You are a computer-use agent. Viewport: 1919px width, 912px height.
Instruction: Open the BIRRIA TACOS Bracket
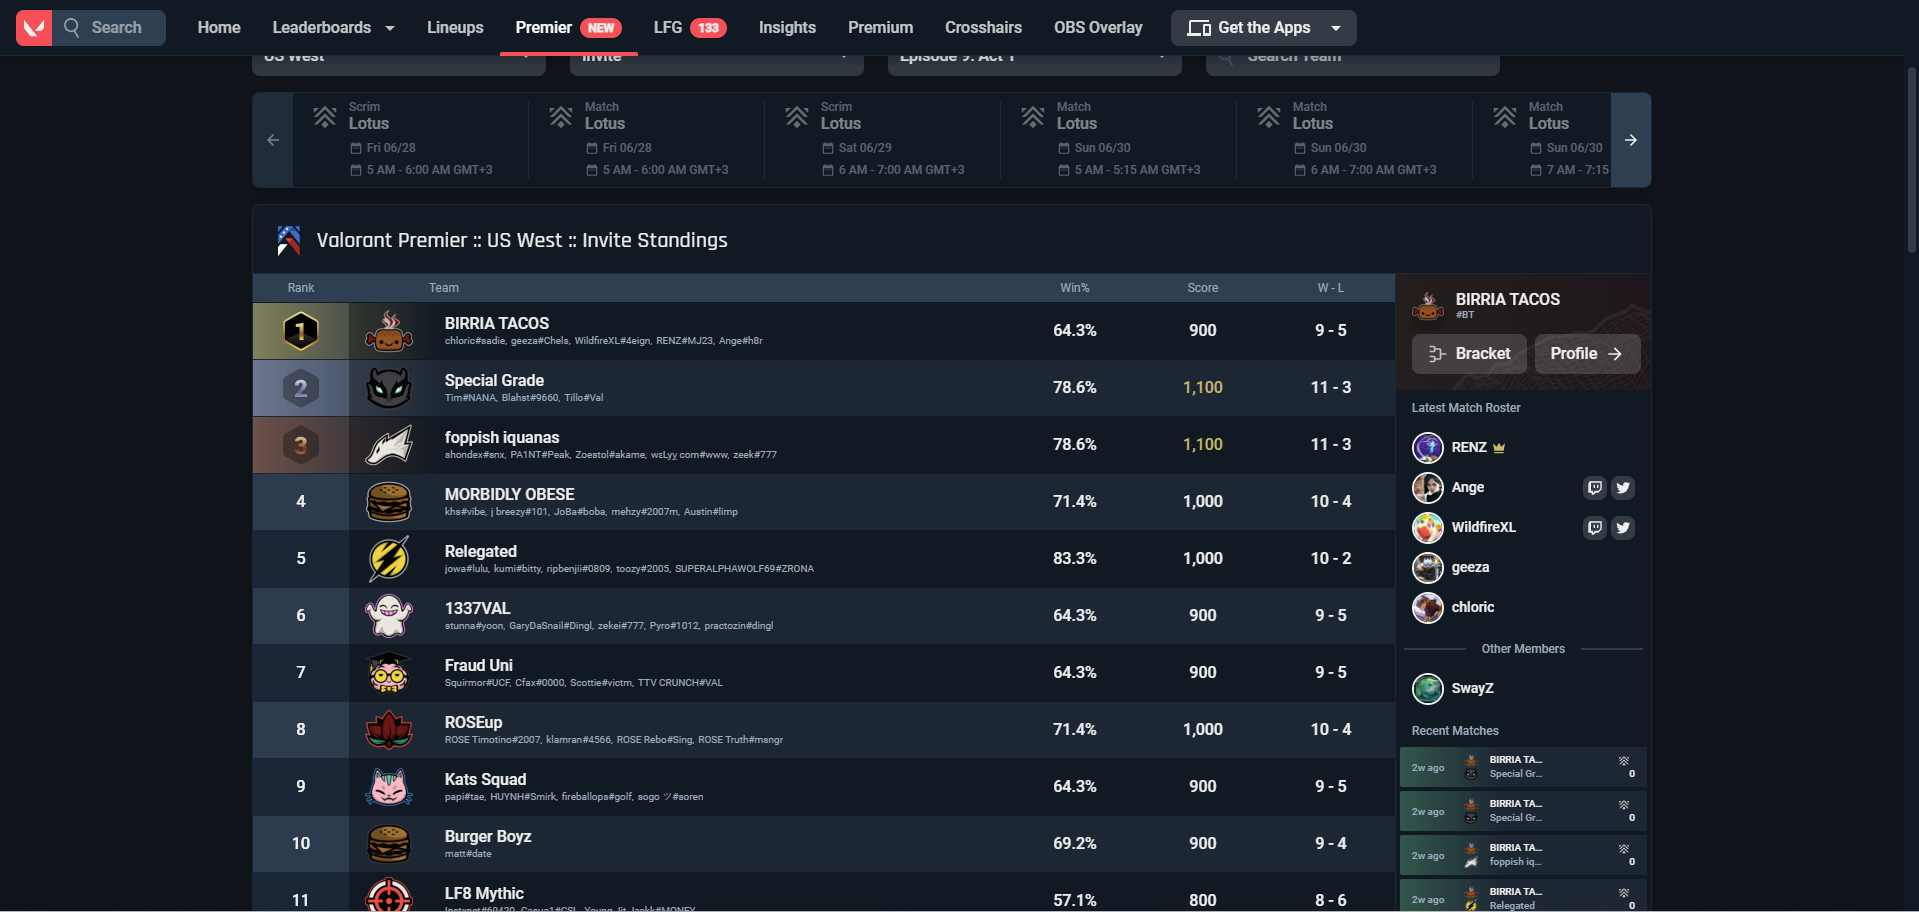[1469, 354]
